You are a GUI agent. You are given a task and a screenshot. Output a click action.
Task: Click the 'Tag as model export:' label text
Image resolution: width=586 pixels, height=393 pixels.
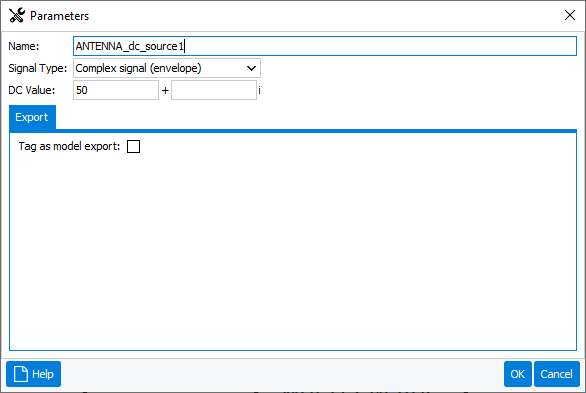tap(70, 146)
